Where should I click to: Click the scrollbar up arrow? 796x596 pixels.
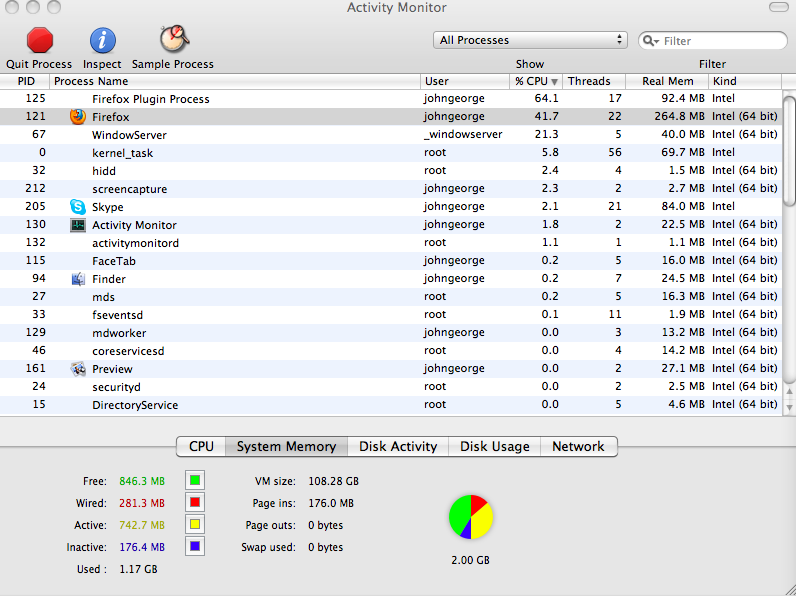point(789,391)
